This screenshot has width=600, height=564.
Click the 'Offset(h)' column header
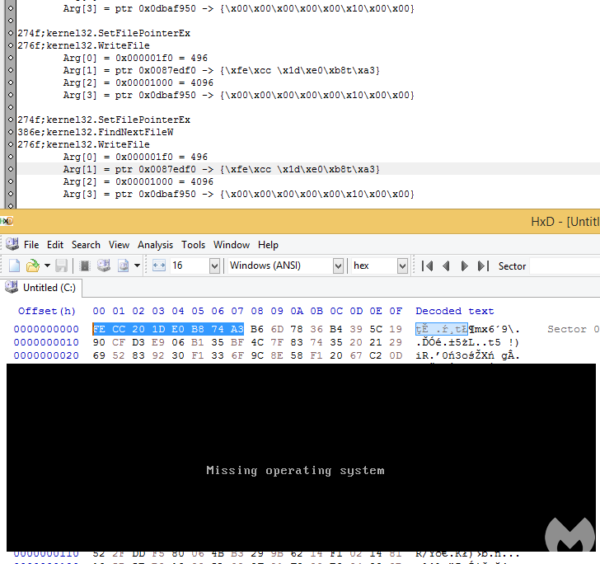(47, 311)
